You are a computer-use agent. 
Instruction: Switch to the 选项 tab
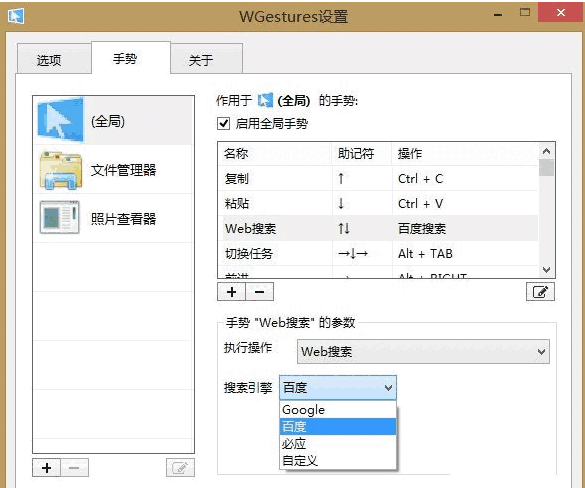click(54, 59)
